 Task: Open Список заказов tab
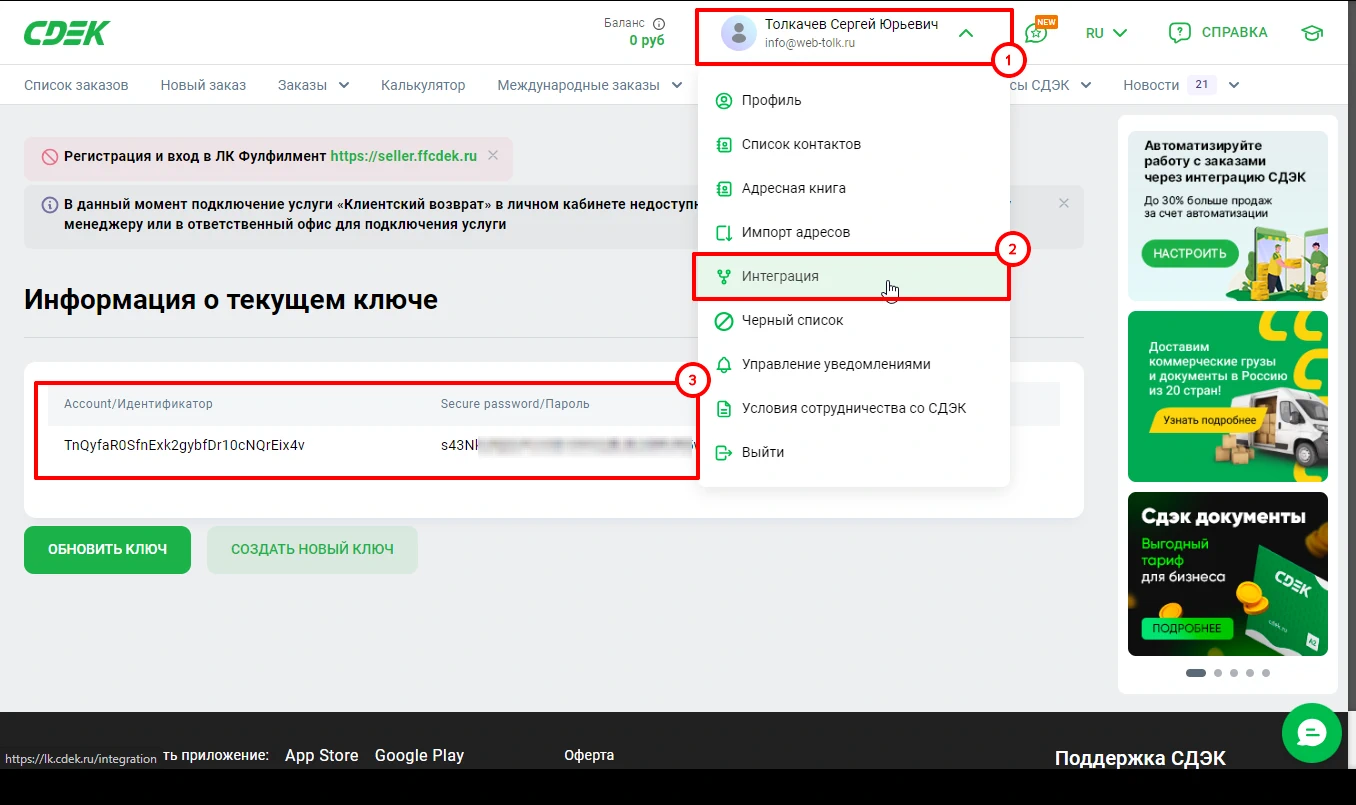click(76, 85)
